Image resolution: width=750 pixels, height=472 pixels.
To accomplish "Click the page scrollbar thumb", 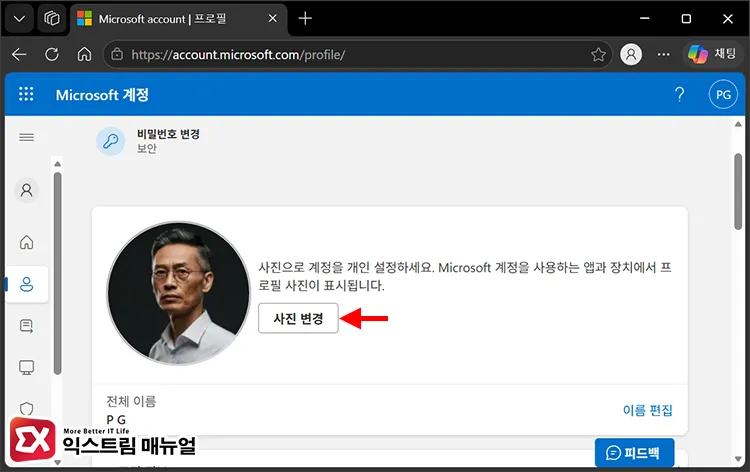I will click(x=739, y=191).
